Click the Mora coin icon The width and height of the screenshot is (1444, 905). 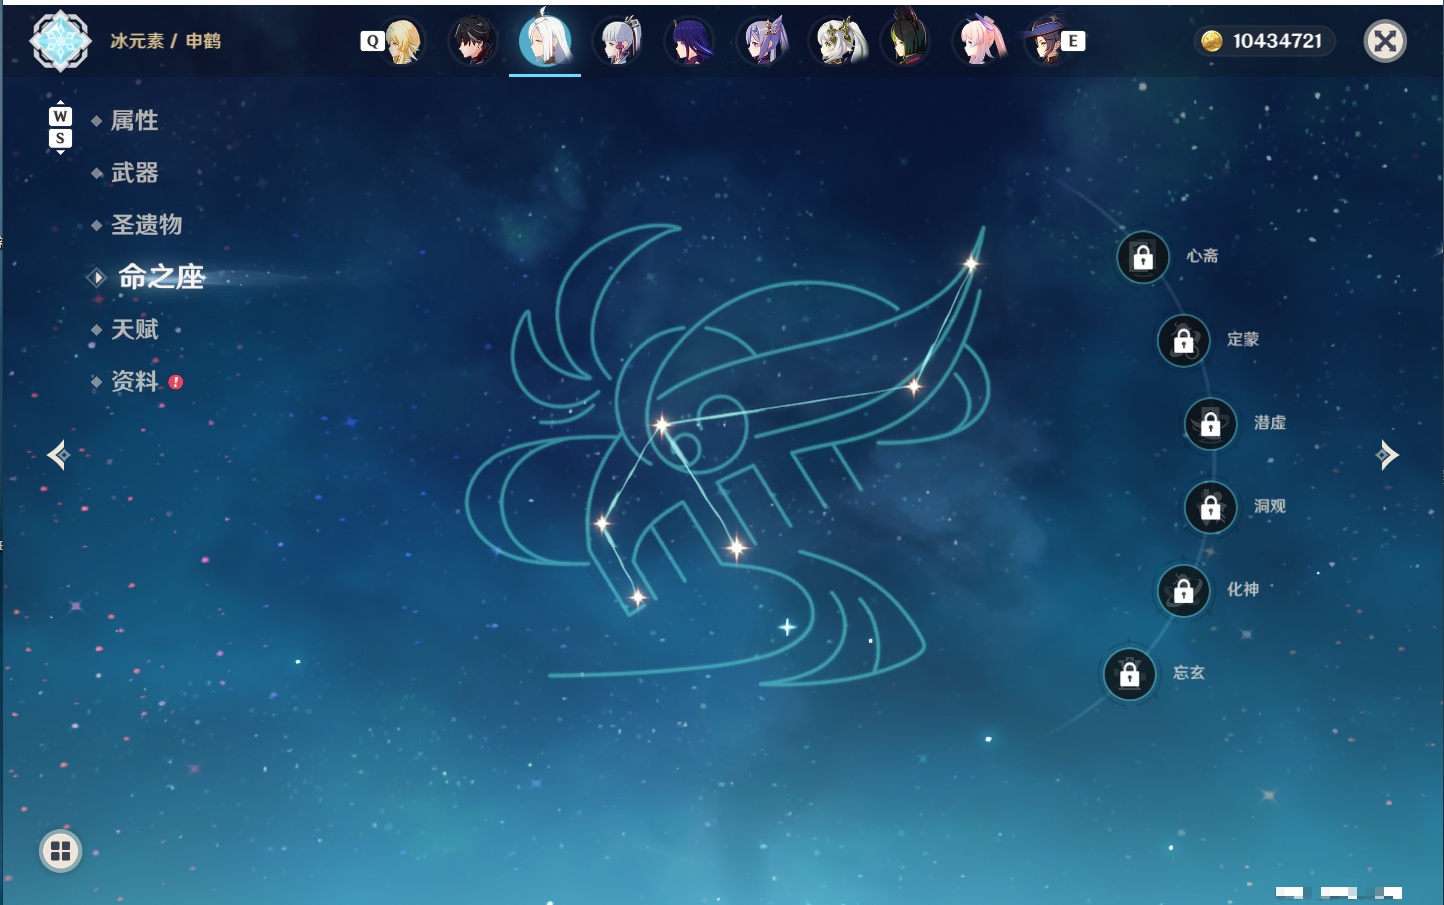(x=1212, y=41)
